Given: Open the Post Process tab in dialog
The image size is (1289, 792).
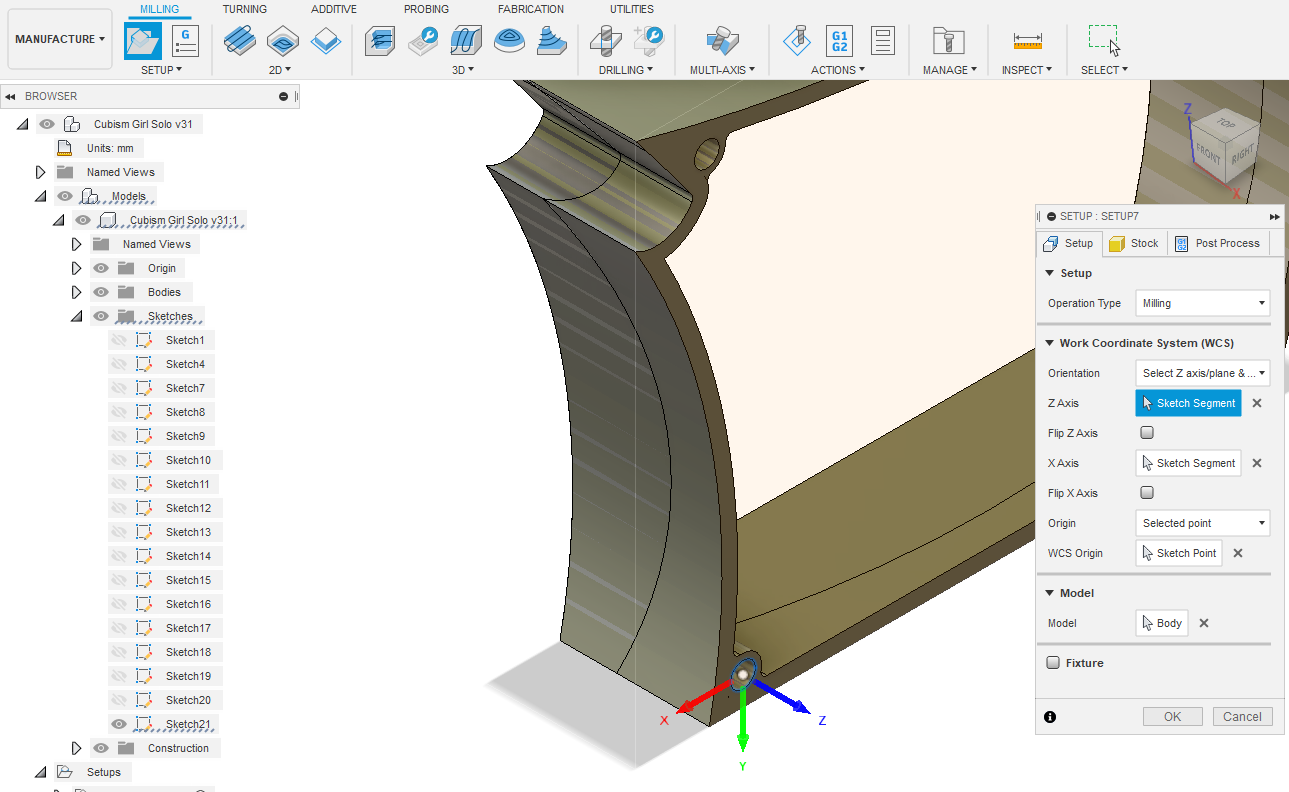Looking at the screenshot, I should pyautogui.click(x=1217, y=243).
